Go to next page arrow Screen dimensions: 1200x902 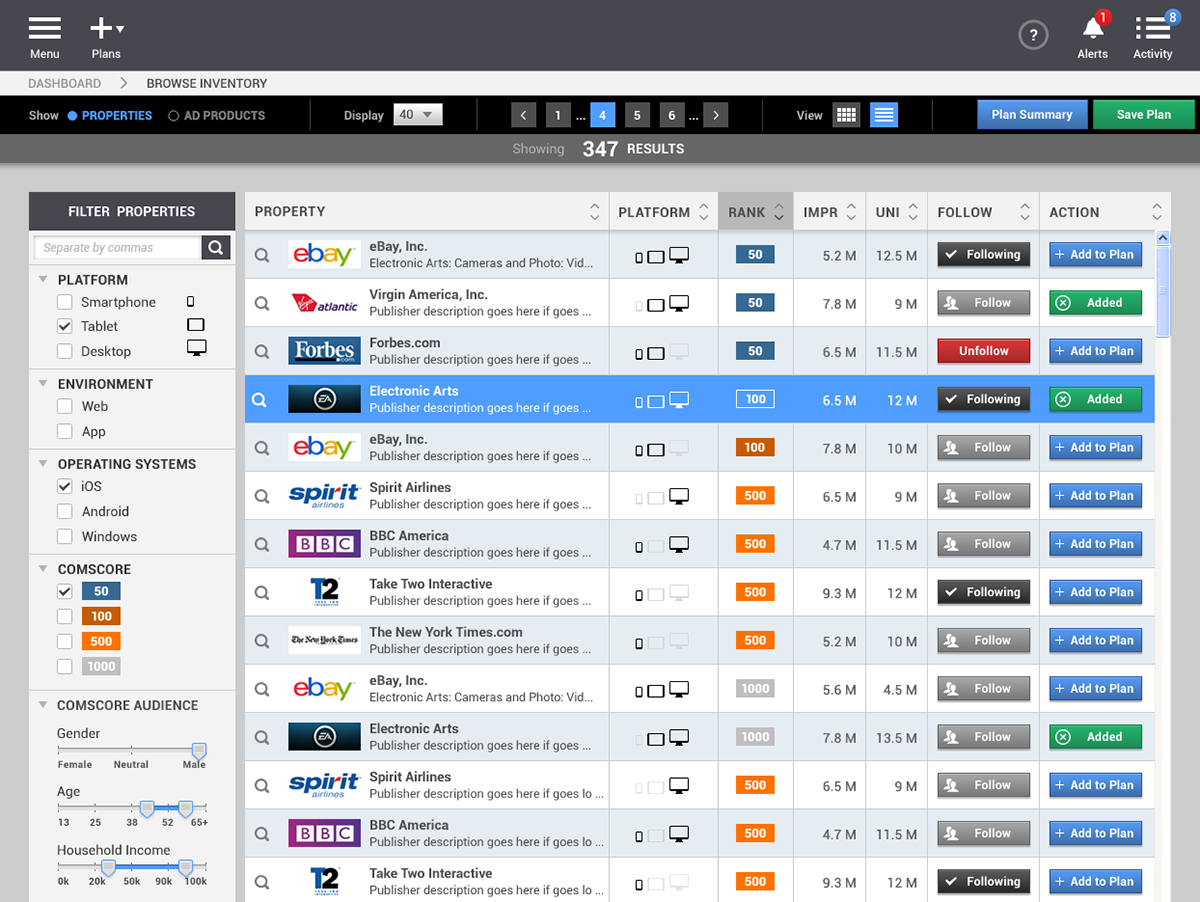715,115
